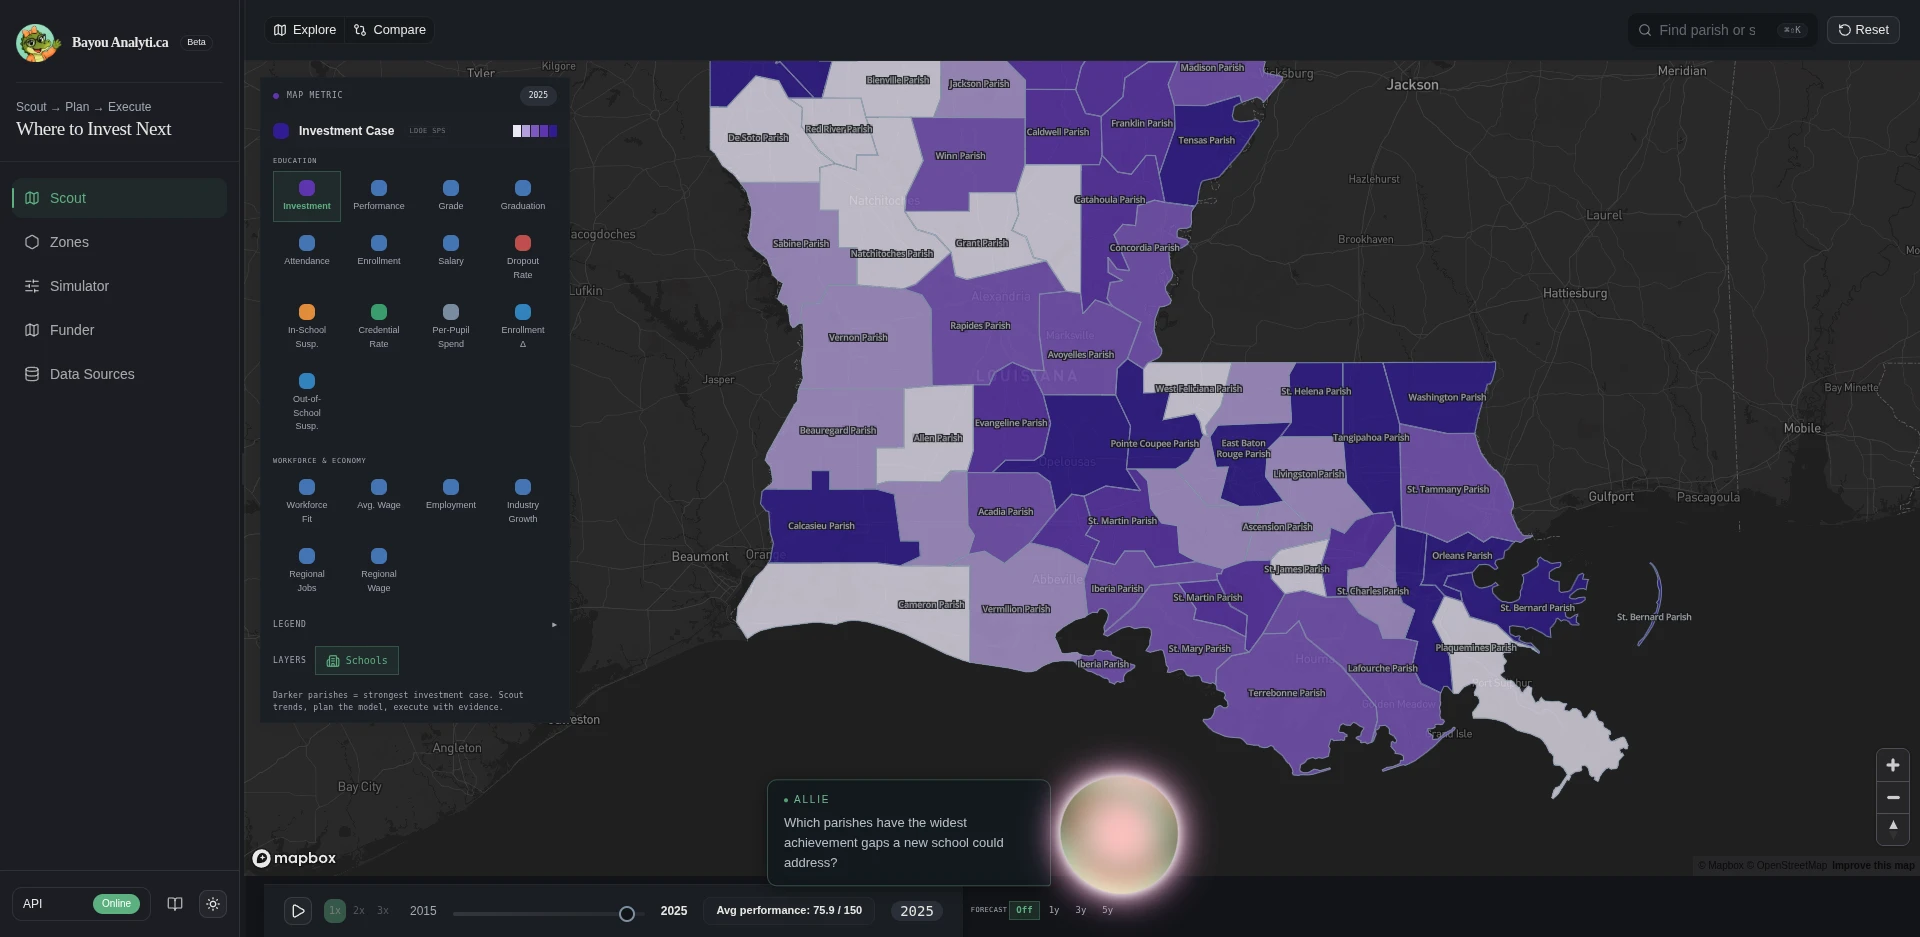Click the timeline year slider handle
The image size is (1920, 937).
(627, 914)
